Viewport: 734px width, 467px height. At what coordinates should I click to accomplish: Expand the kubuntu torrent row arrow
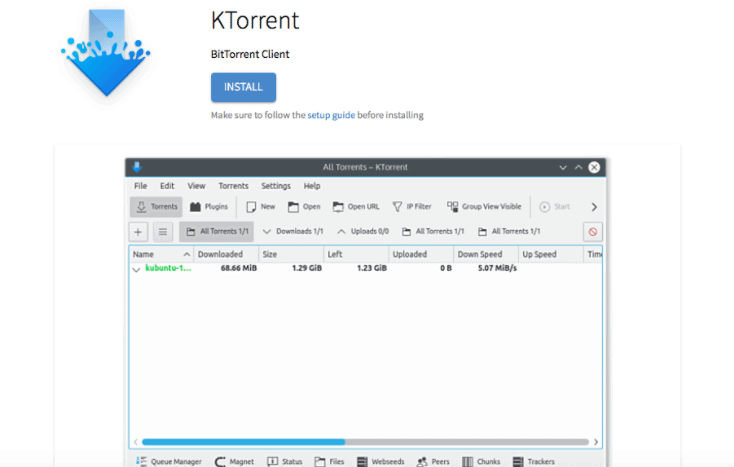pos(136,270)
